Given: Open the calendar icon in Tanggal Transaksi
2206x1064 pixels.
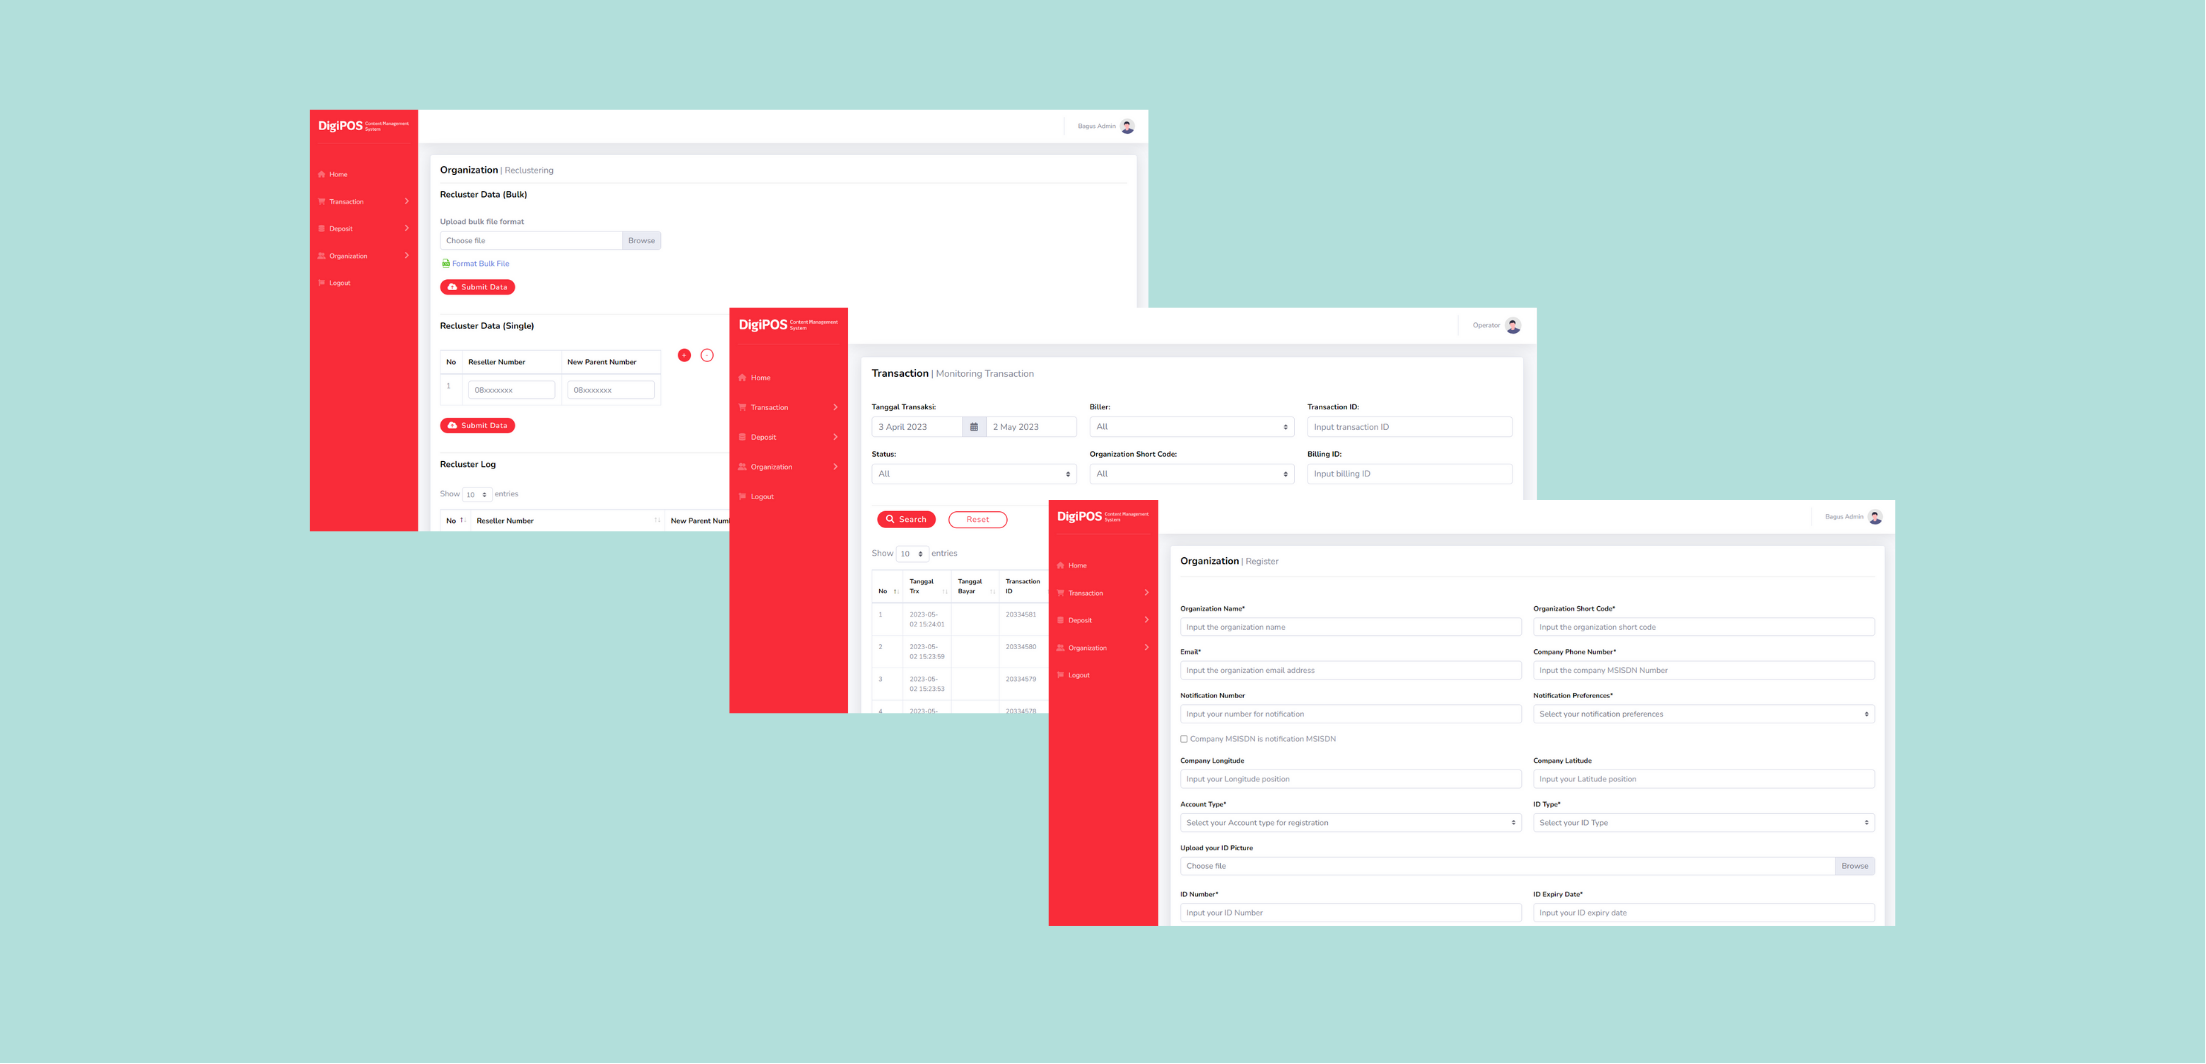Looking at the screenshot, I should pyautogui.click(x=974, y=427).
